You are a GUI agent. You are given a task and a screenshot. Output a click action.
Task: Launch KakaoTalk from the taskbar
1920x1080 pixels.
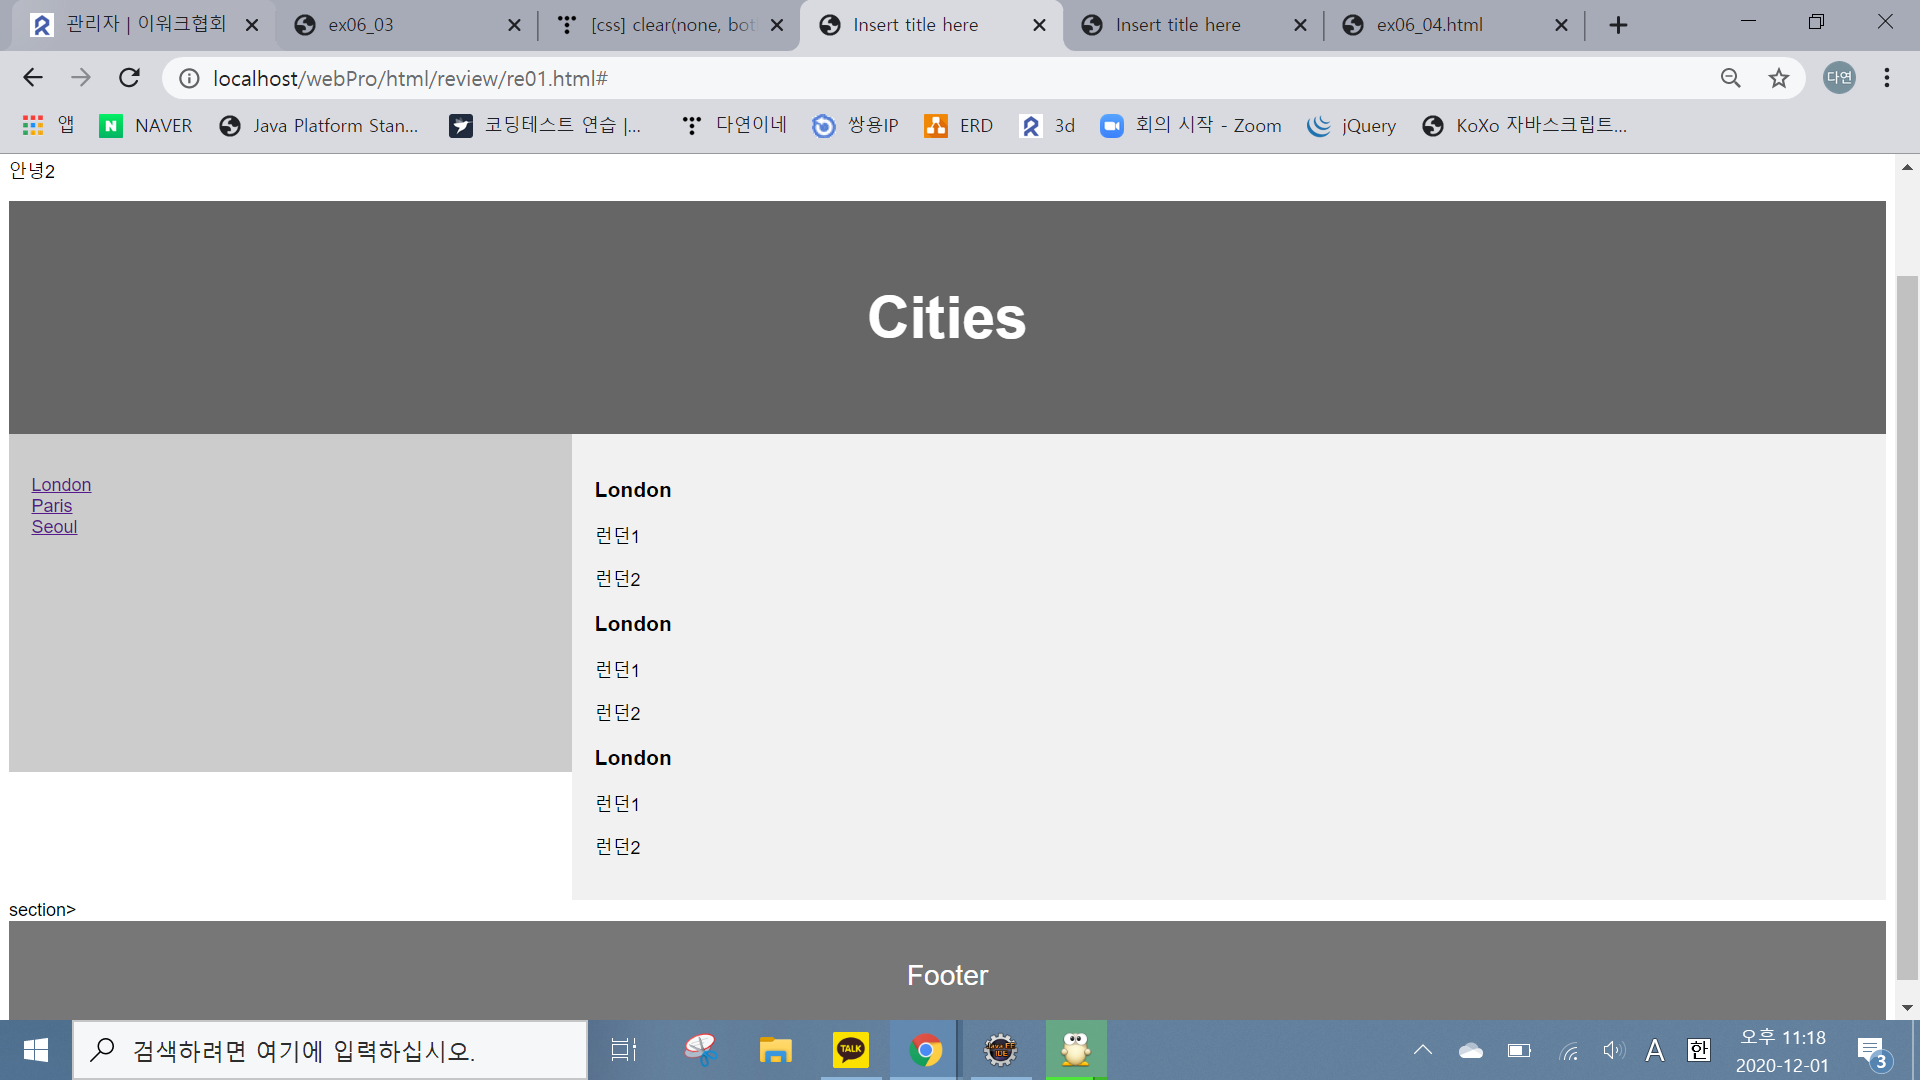(x=850, y=1050)
